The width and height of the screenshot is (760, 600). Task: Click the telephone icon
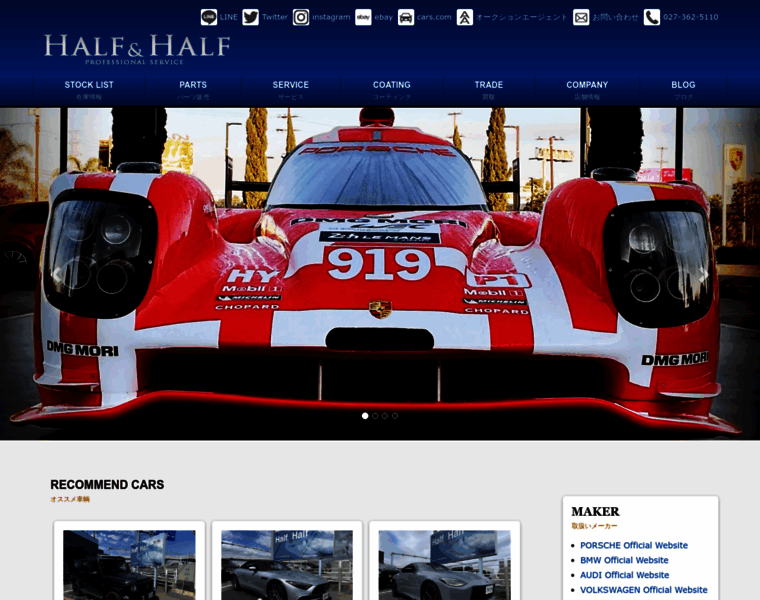pyautogui.click(x=652, y=17)
